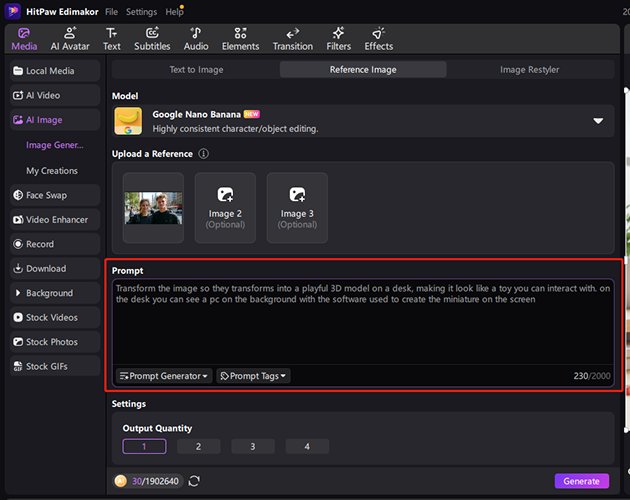Screen dimensions: 630x500
Task: Open the Elements panel icon
Action: click(x=240, y=38)
